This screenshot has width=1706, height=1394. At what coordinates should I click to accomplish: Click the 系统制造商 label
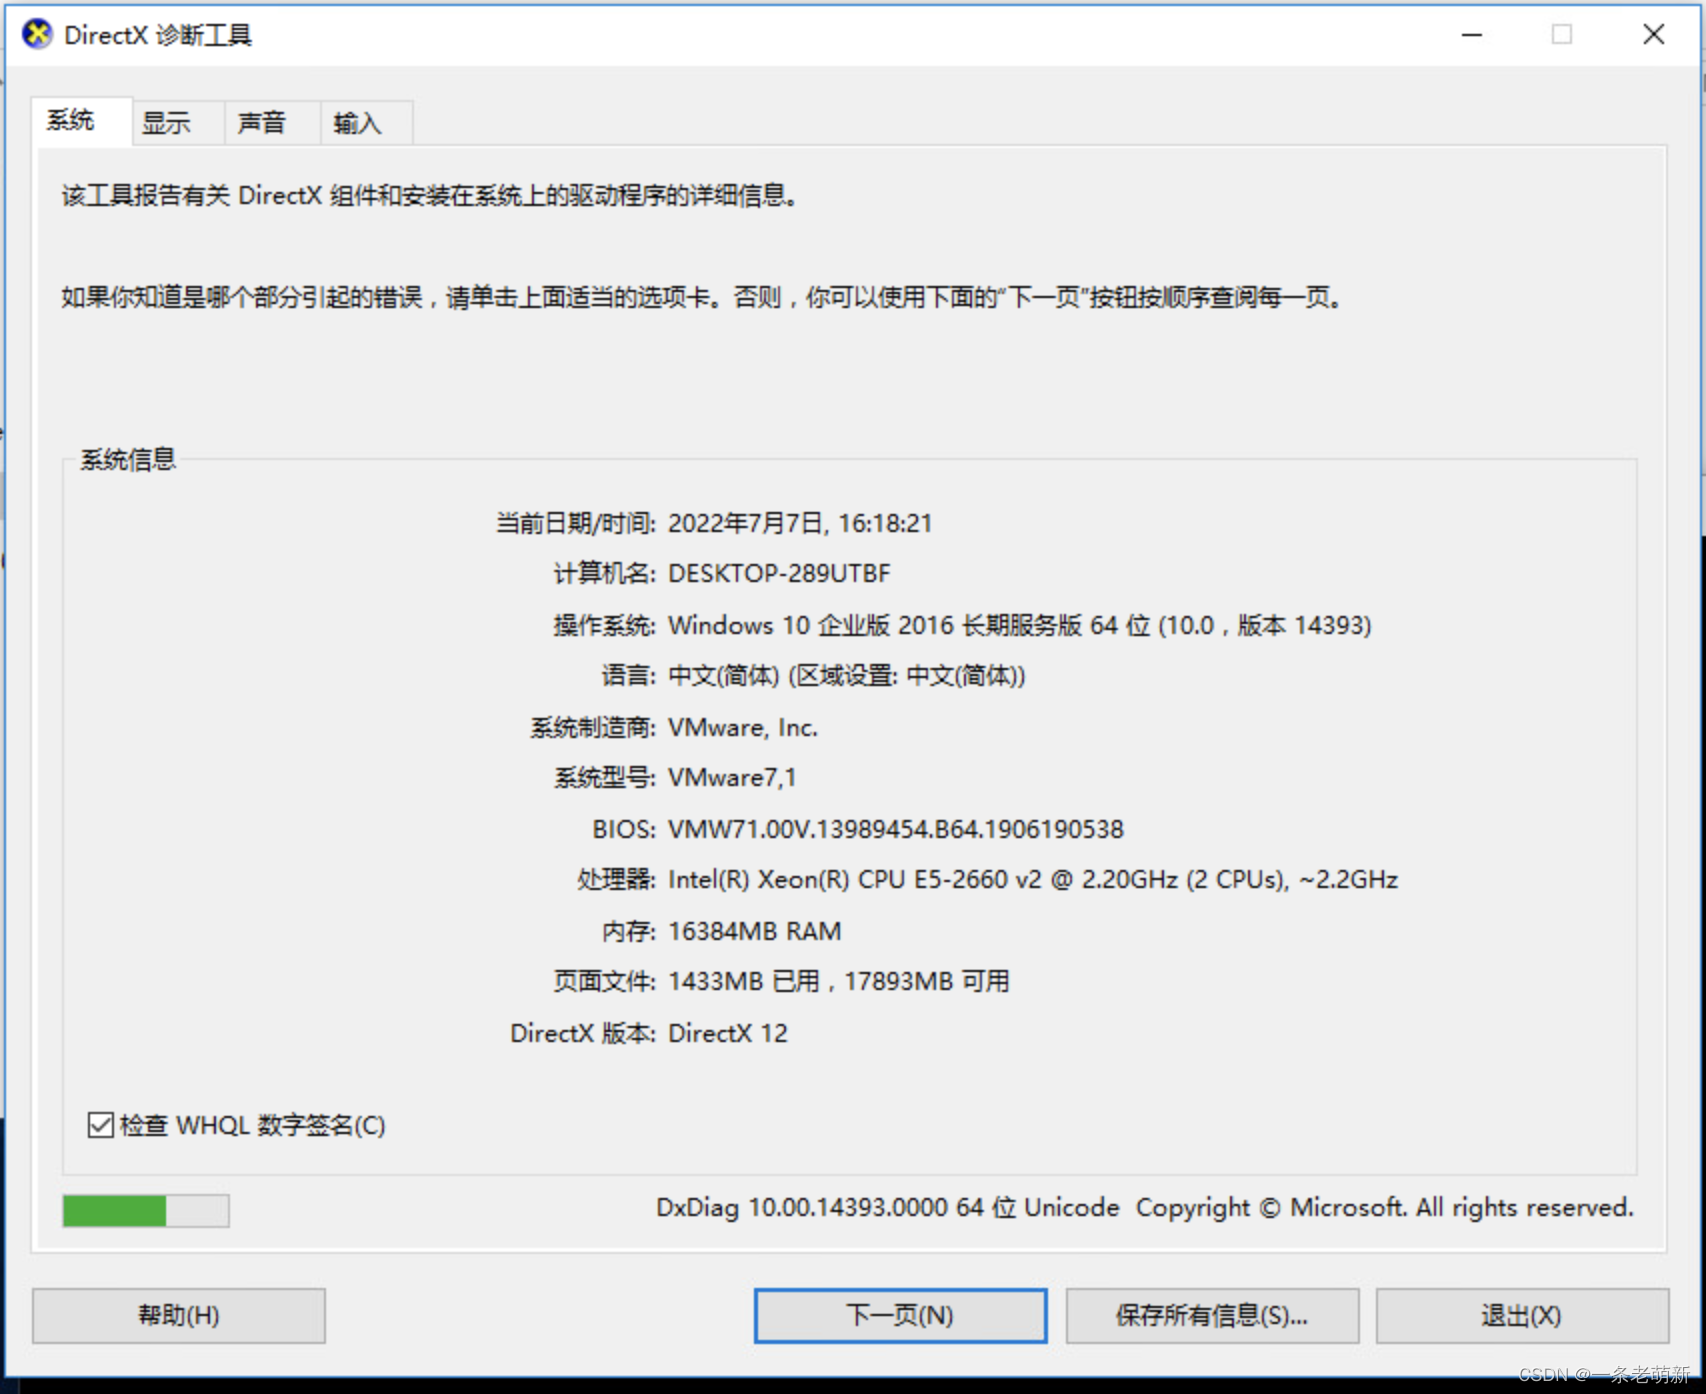click(x=593, y=727)
